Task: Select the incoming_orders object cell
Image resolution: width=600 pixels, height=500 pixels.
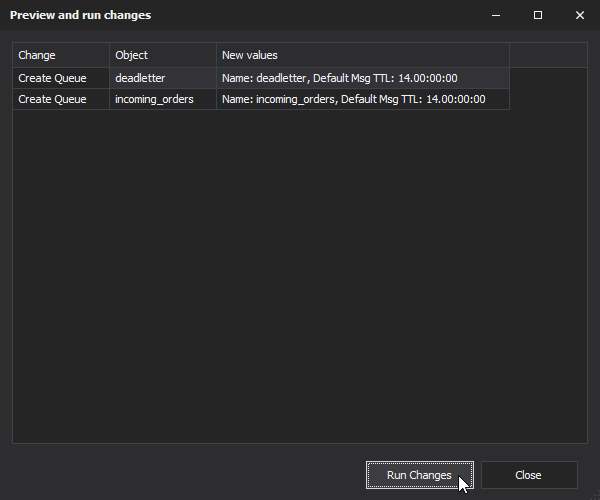Action: point(163,99)
